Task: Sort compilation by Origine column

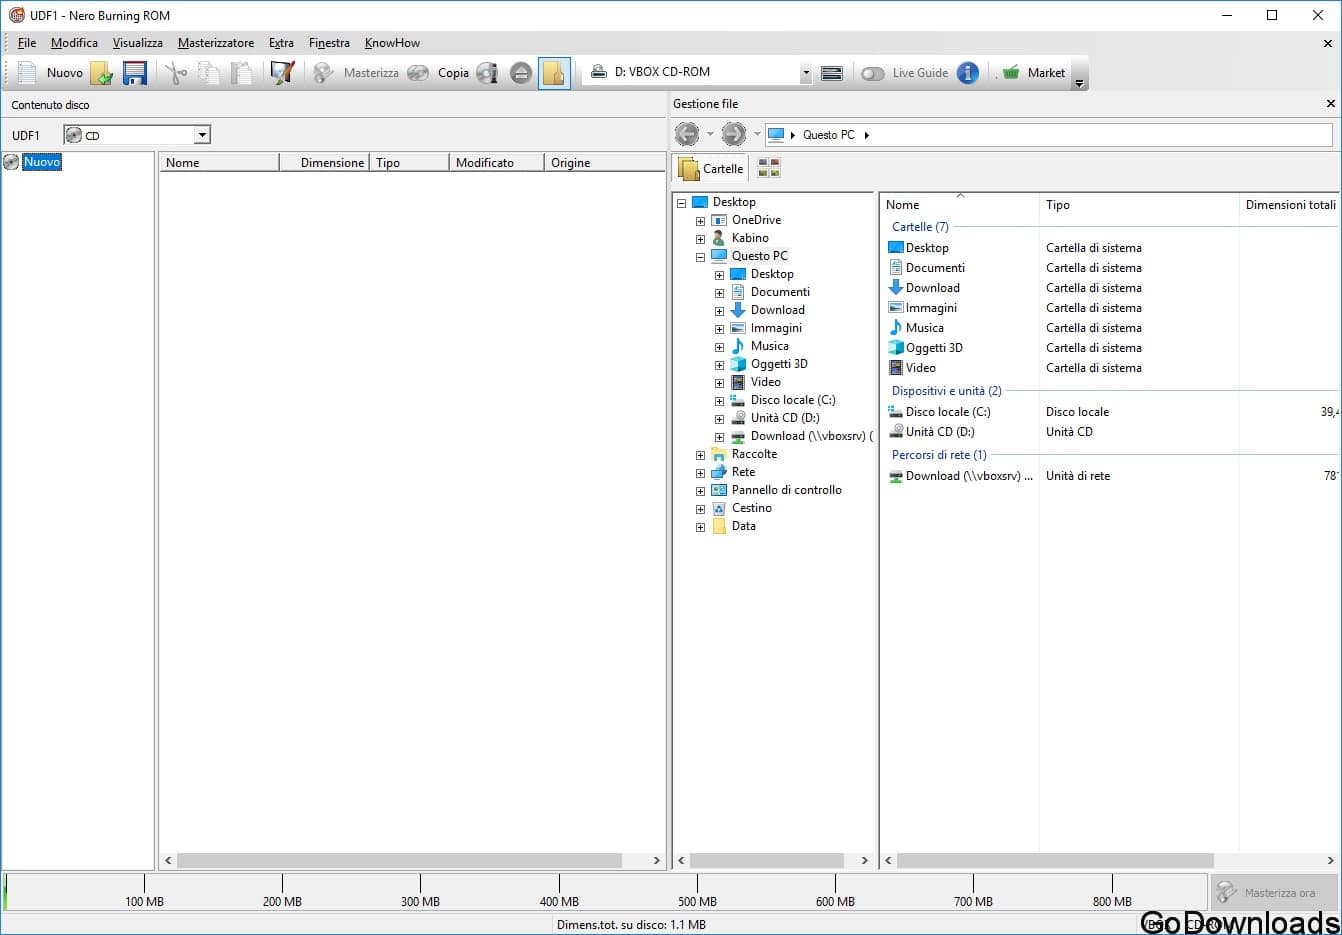Action: click(605, 163)
